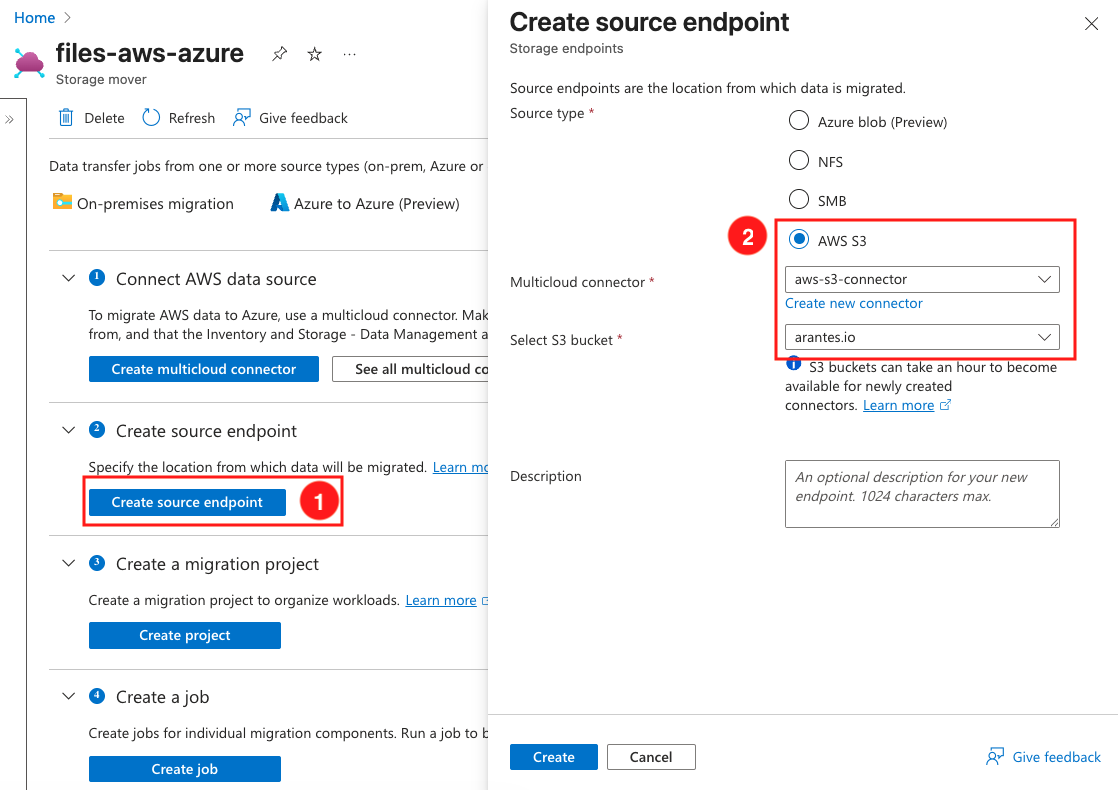Click the favorite star icon
Screen dimensions: 1118x790
[x=314, y=55]
